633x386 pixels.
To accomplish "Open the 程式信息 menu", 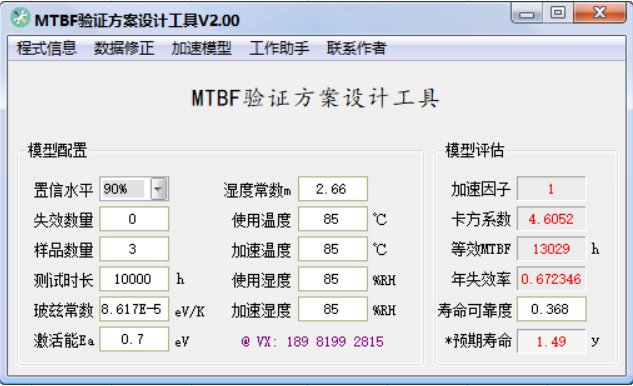I will coord(46,48).
